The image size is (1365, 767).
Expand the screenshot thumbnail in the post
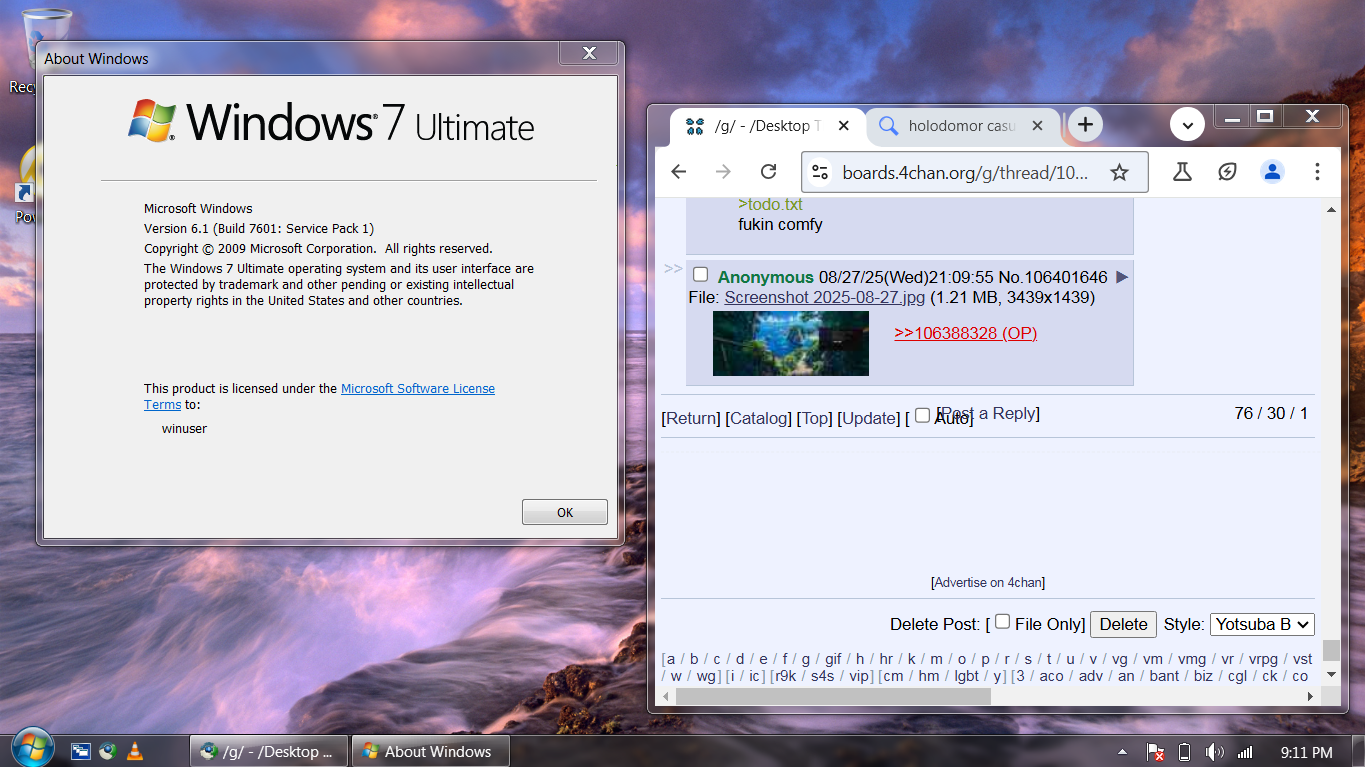click(x=790, y=343)
